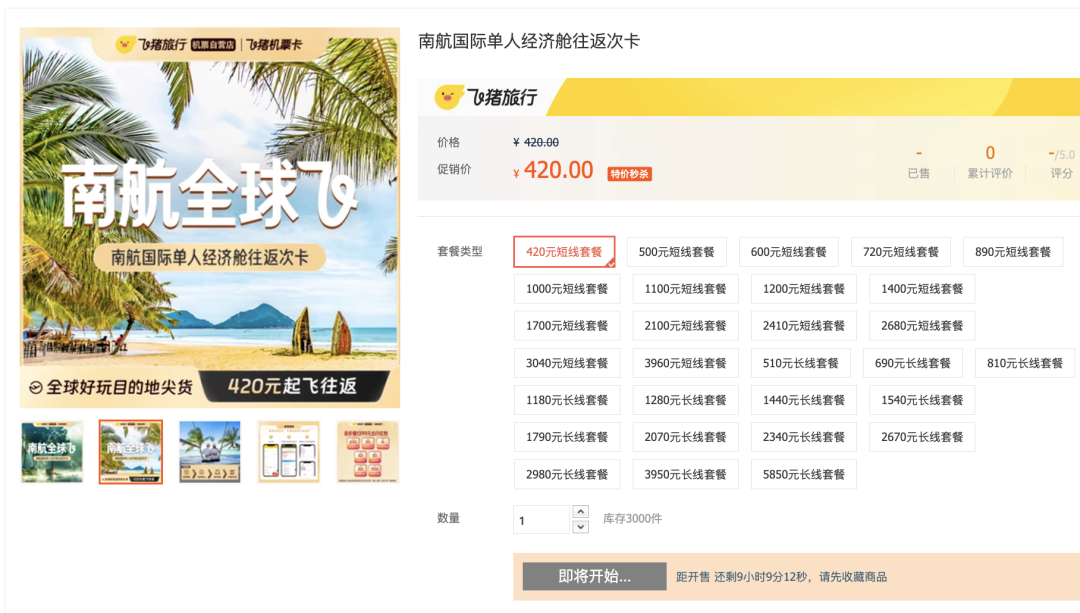Image resolution: width=1080 pixels, height=613 pixels.
Task: Select the 500元短线套餐 package option
Action: (x=676, y=252)
